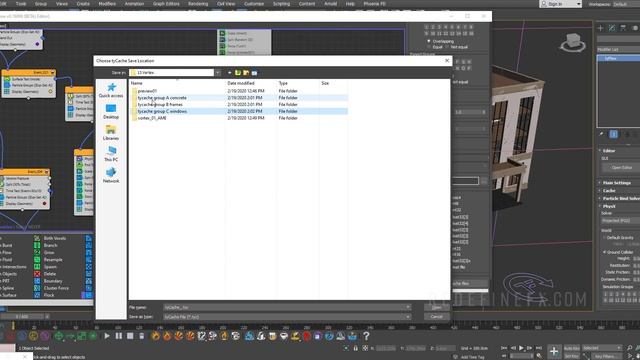Viewport: 640px width, 360px height.
Task: Open the Arnold menu
Action: point(331,4)
